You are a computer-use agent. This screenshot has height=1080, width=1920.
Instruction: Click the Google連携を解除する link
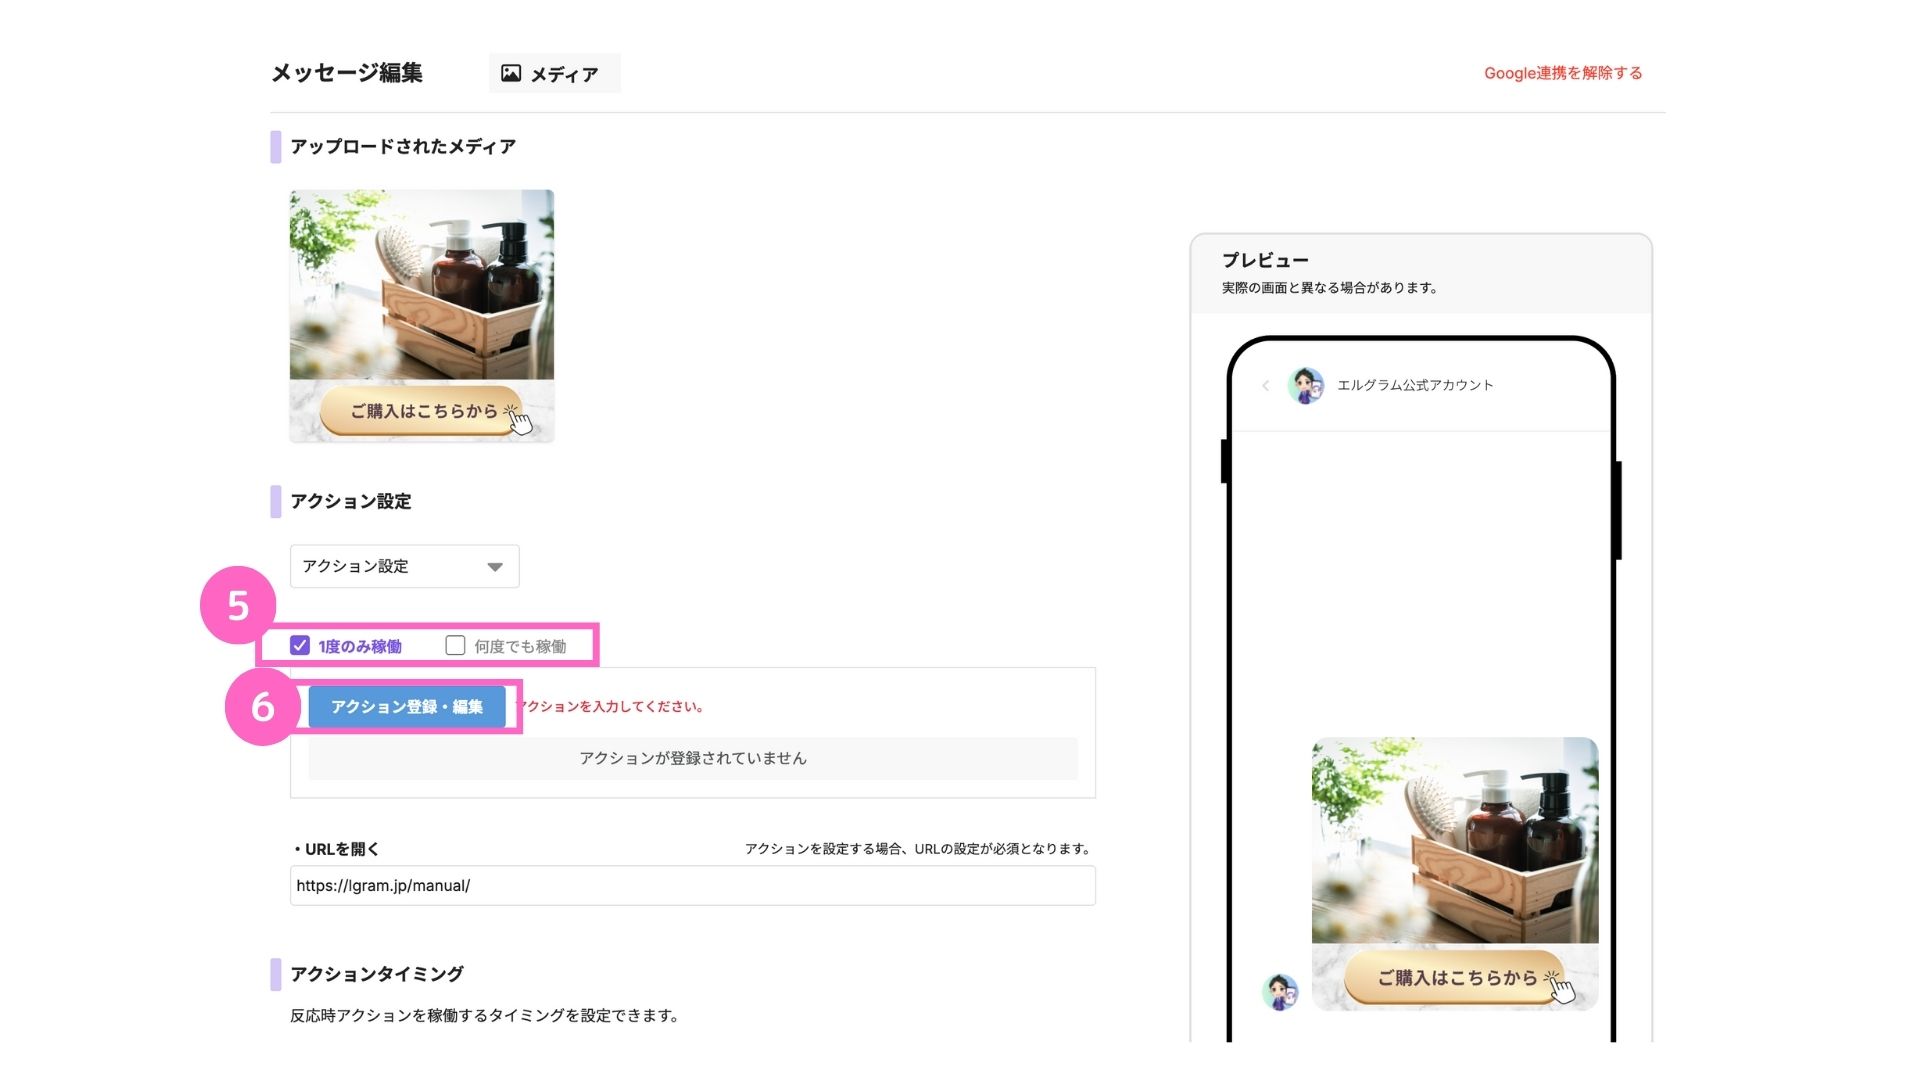1563,73
